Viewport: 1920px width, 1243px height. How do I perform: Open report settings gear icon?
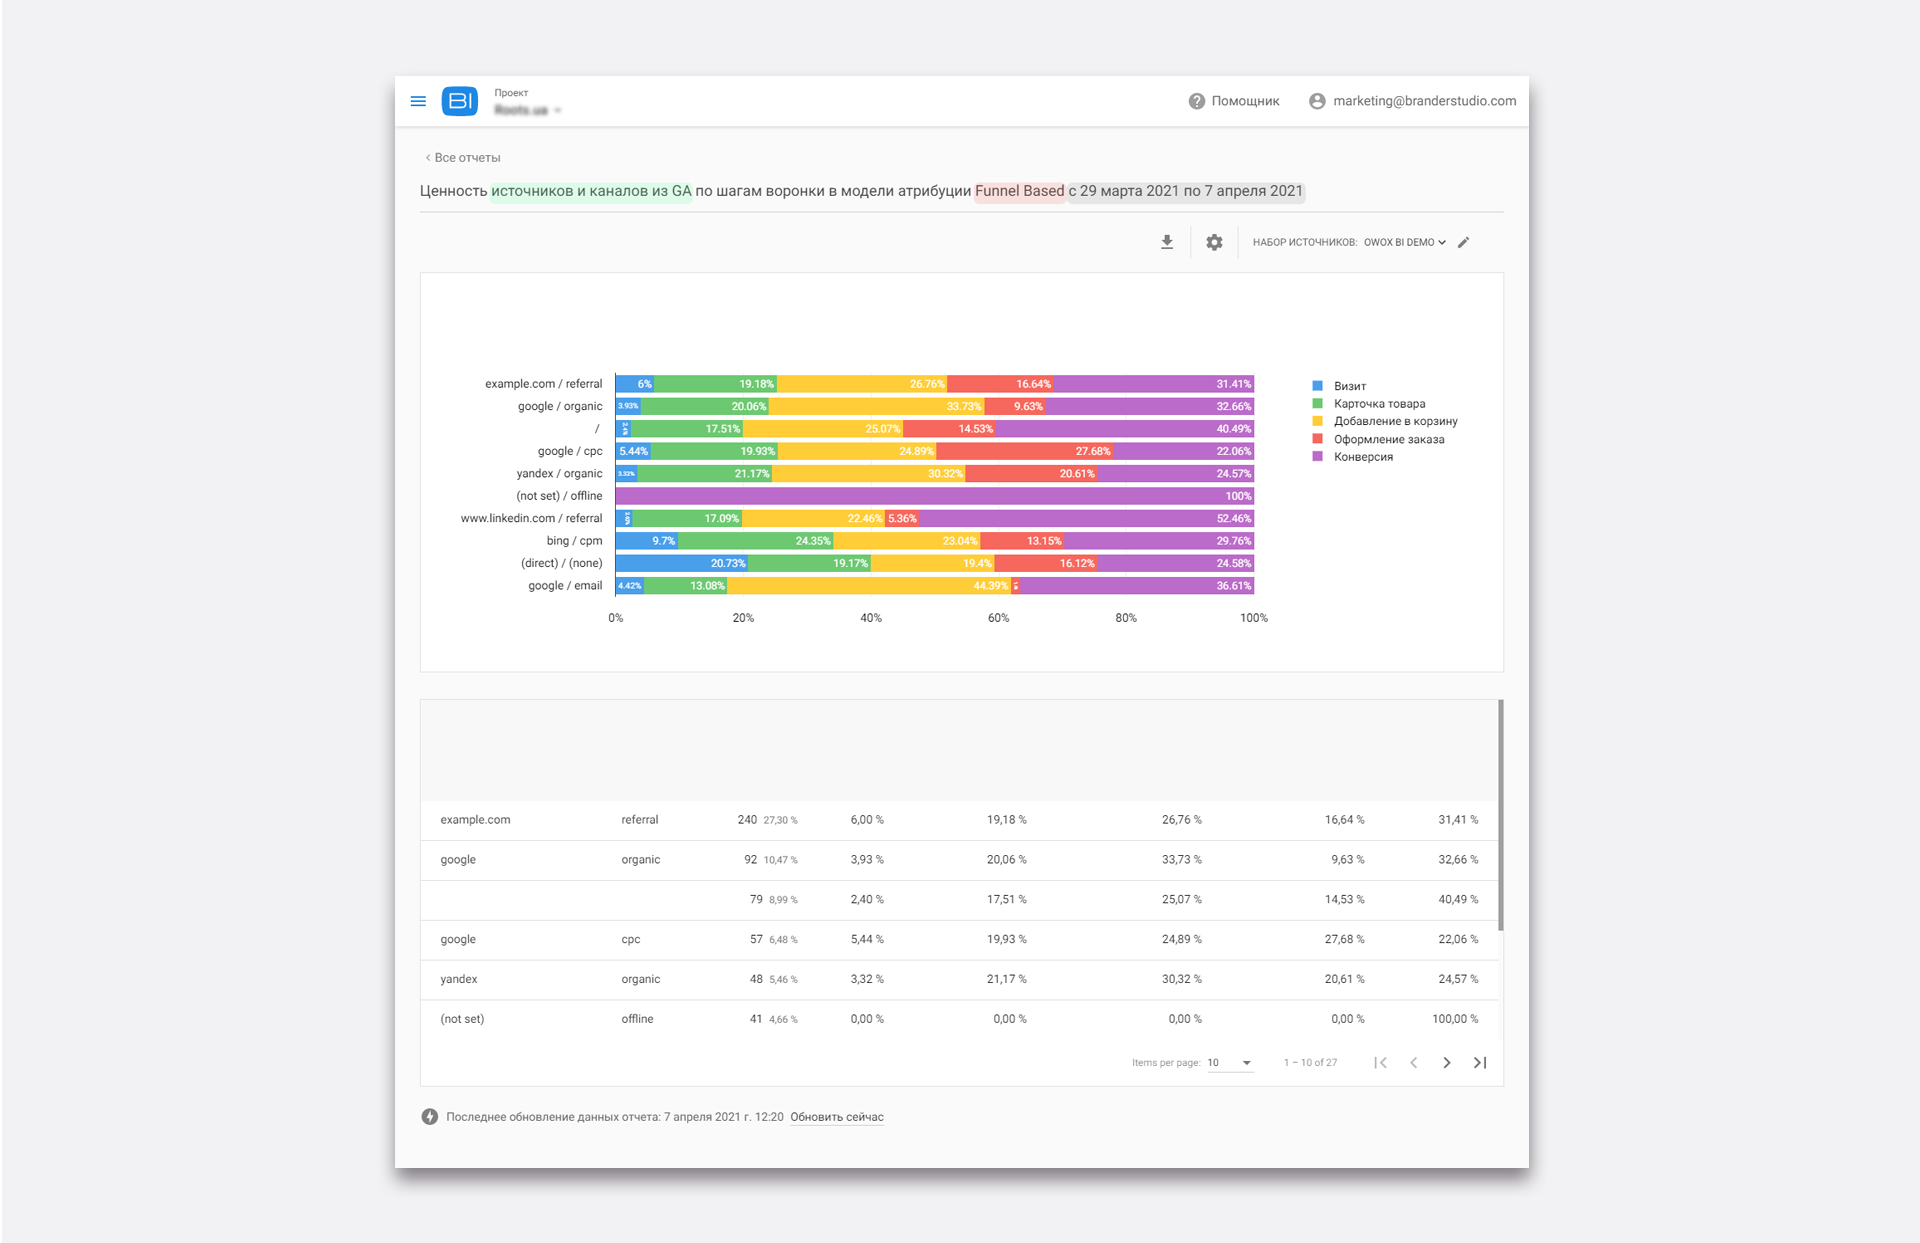pos(1214,242)
